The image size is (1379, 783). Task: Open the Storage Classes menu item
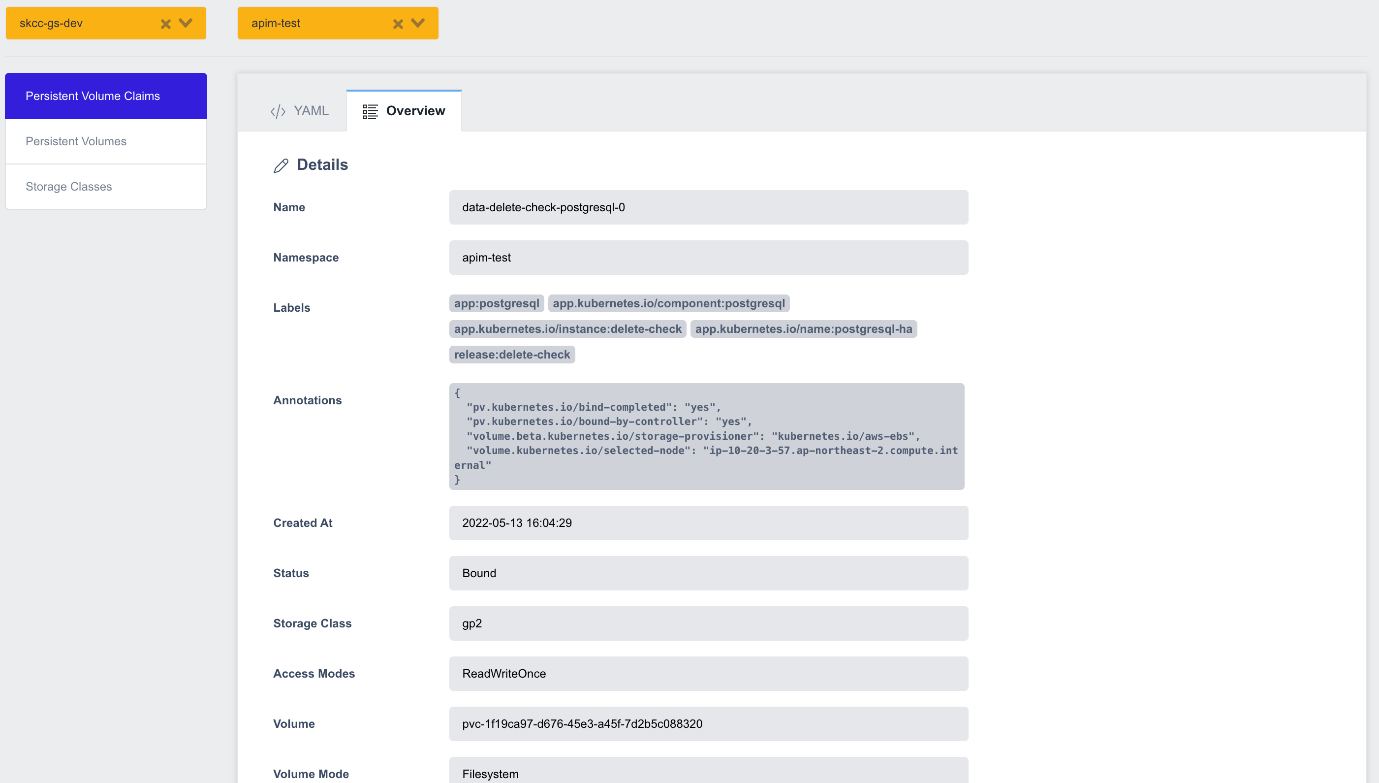coord(106,187)
